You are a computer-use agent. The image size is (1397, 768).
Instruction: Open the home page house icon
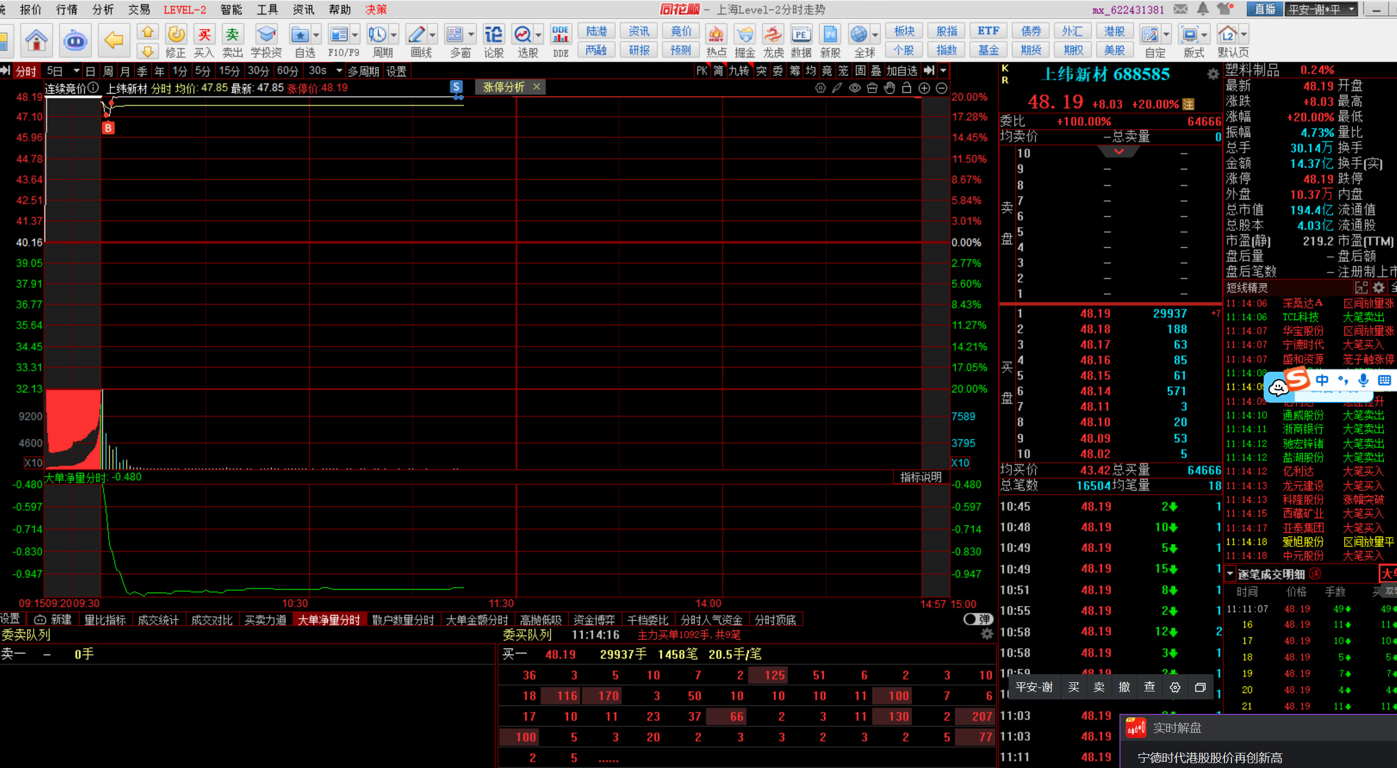tap(37, 41)
